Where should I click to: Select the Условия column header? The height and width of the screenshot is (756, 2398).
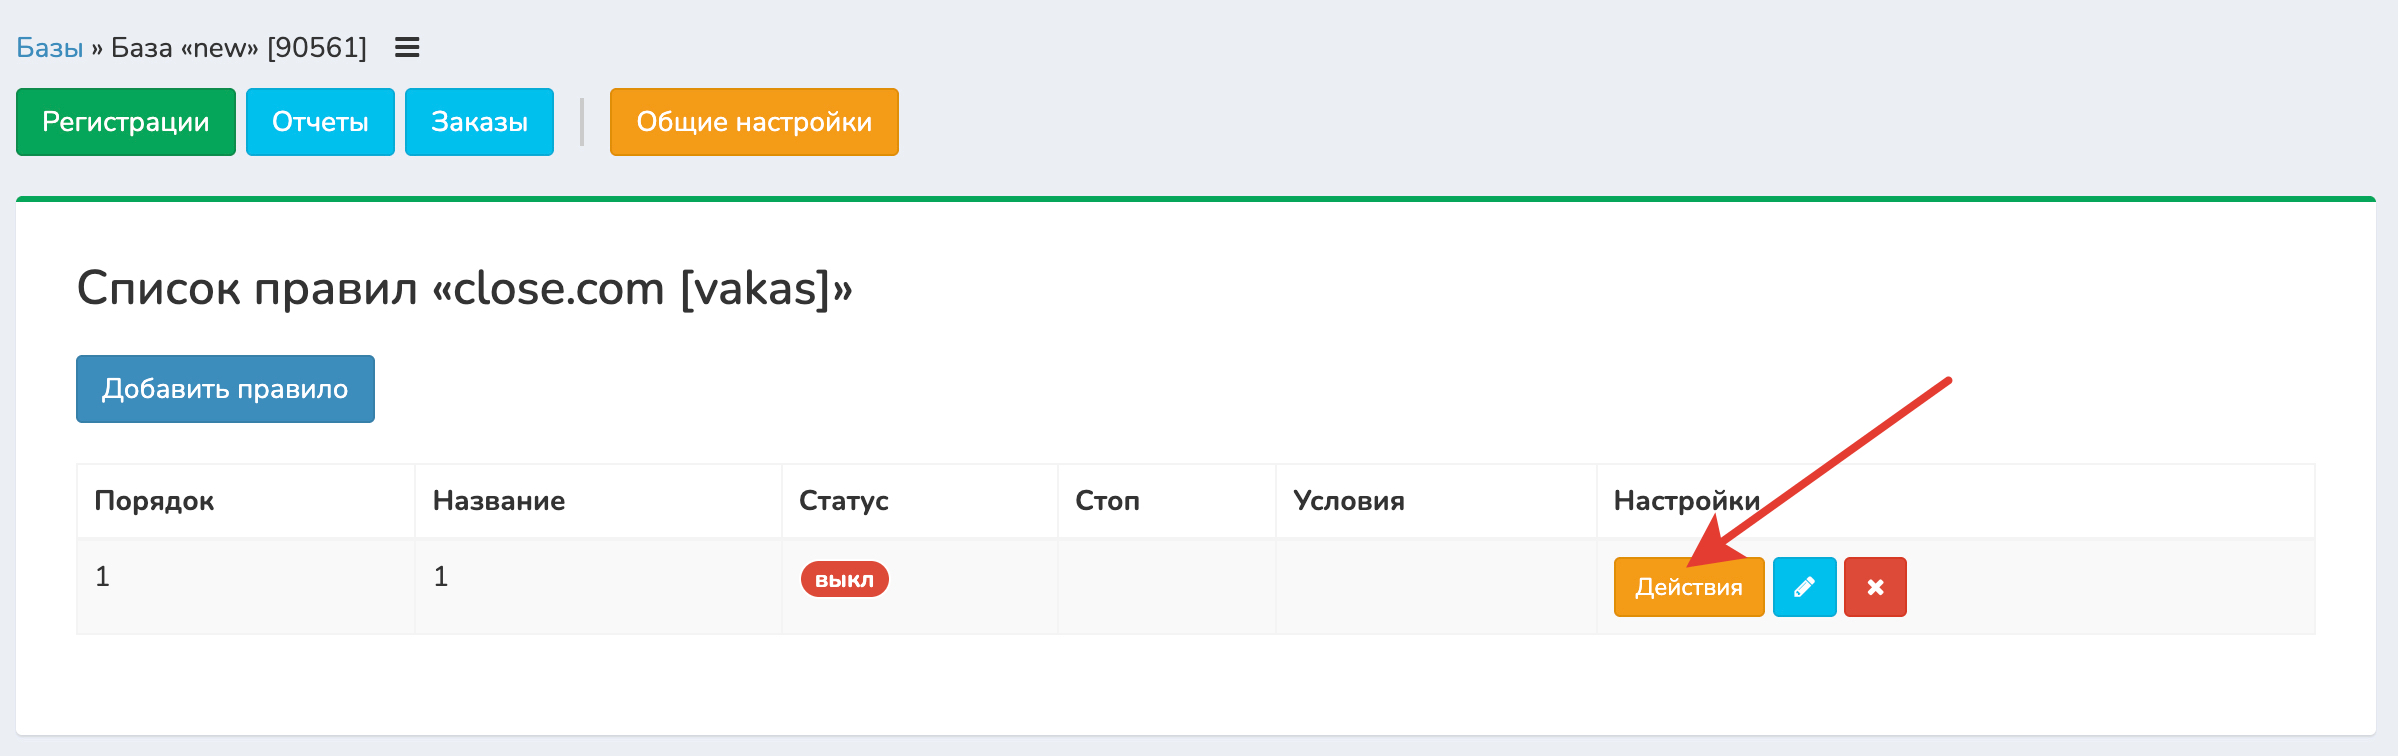(x=1348, y=501)
